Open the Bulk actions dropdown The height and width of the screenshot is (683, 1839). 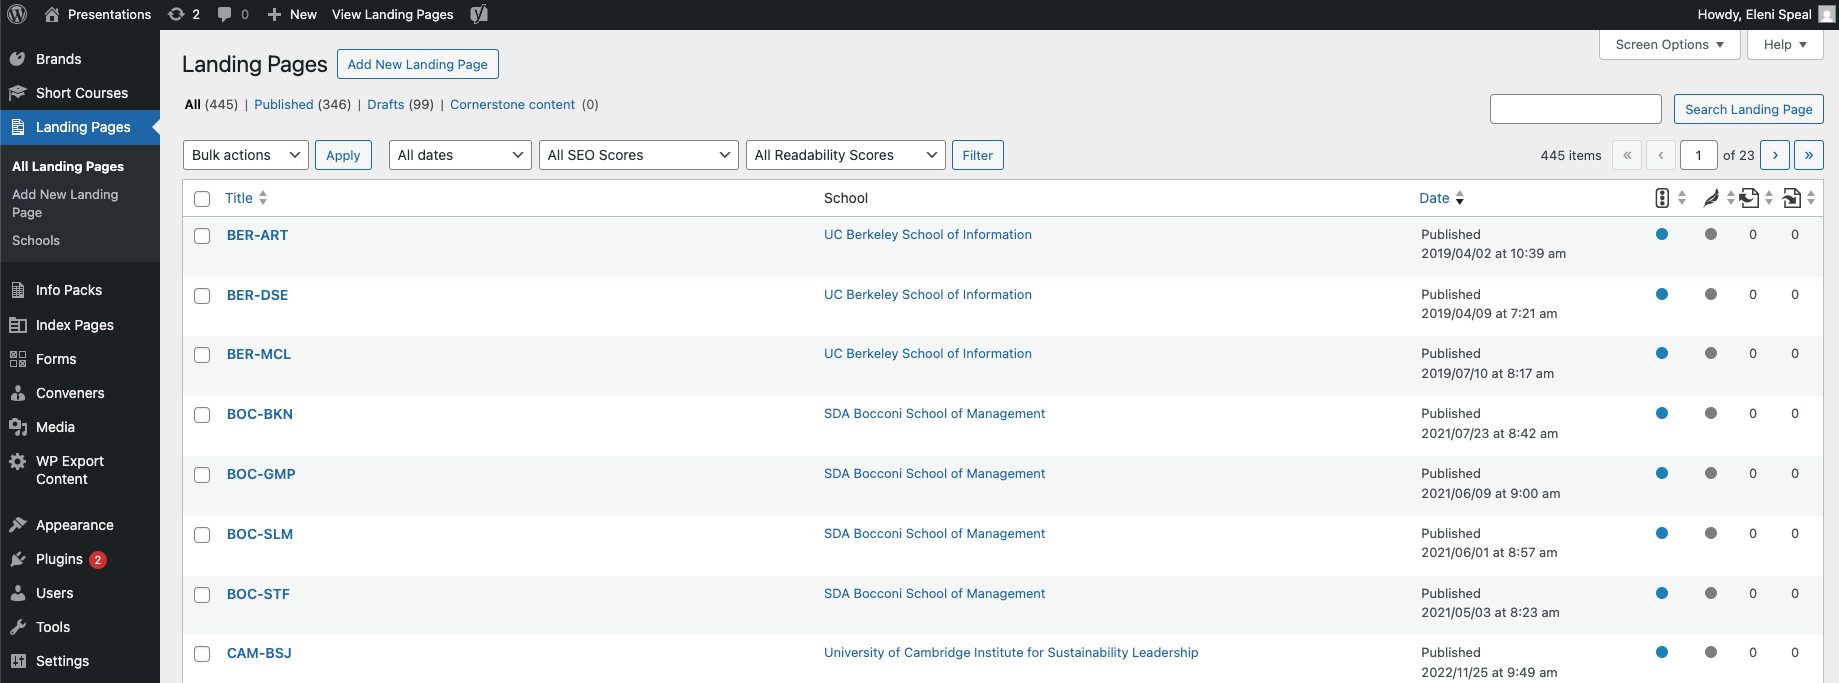pos(246,155)
